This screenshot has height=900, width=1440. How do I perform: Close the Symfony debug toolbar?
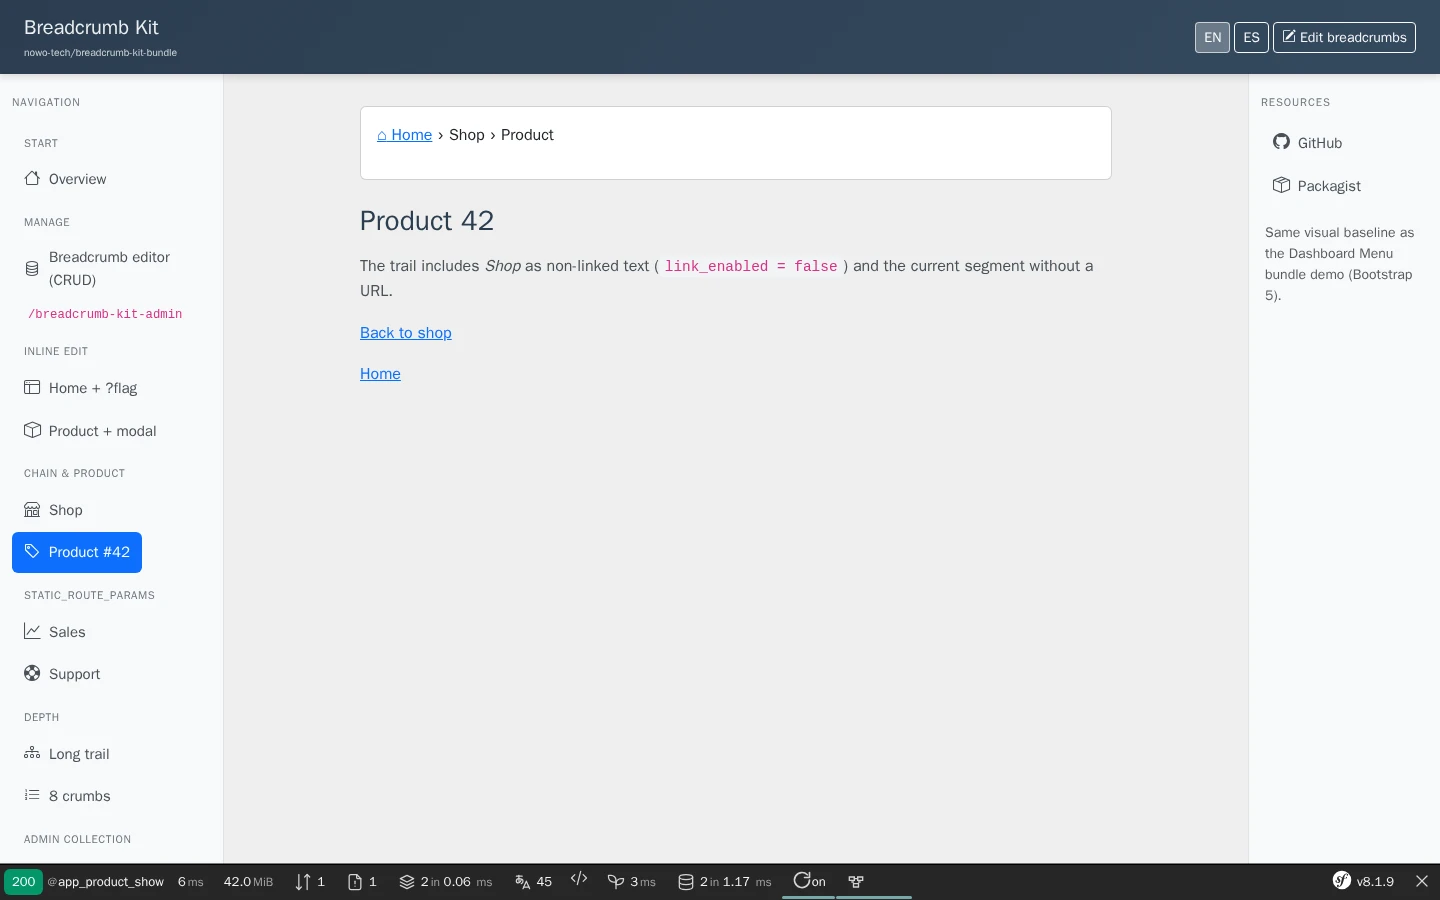point(1422,882)
